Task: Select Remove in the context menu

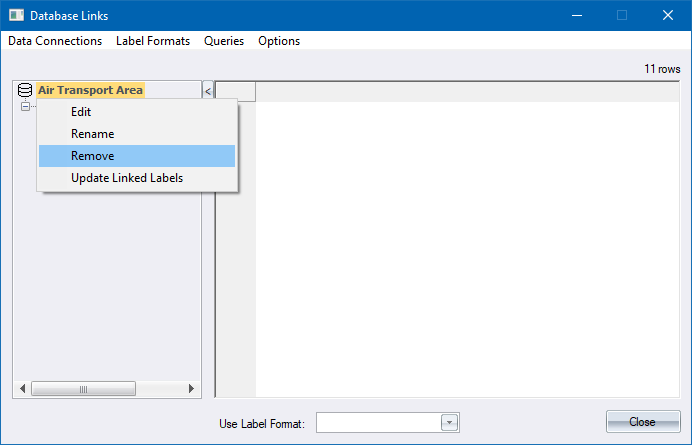Action: [92, 156]
